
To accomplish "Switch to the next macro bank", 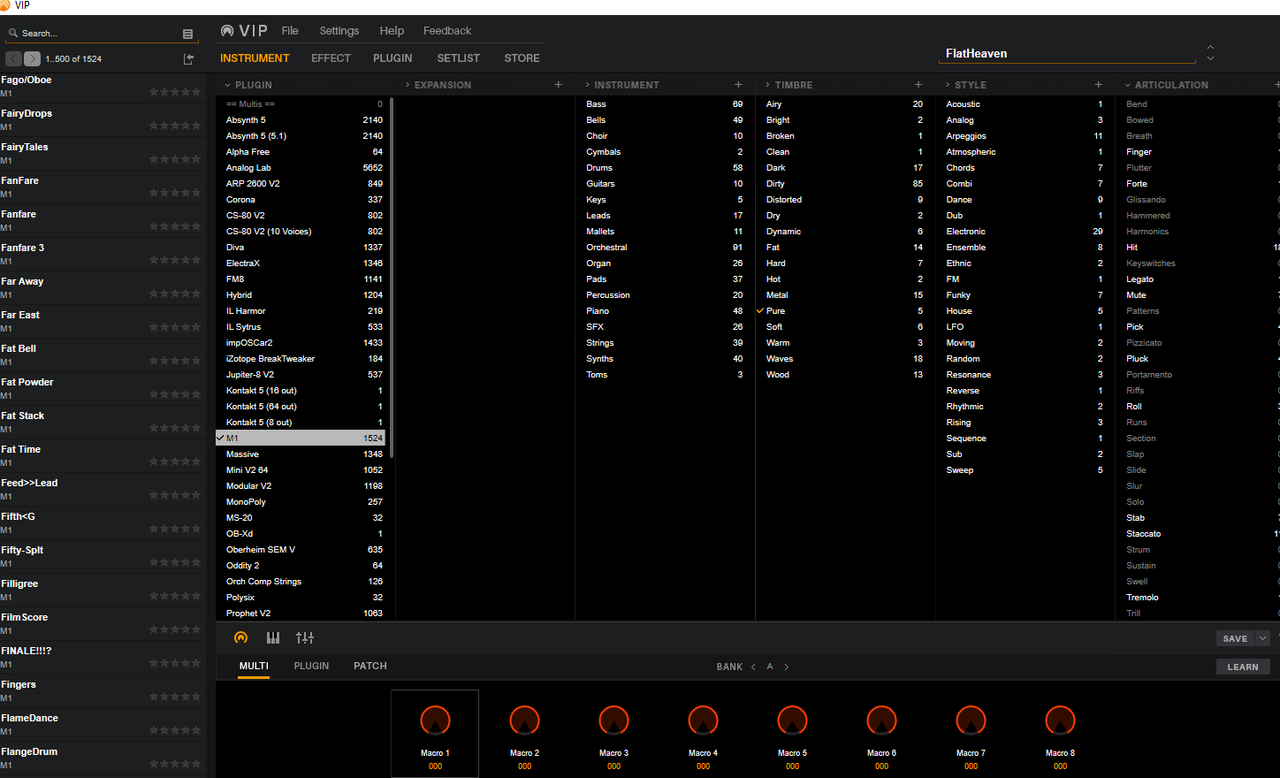I will click(787, 667).
